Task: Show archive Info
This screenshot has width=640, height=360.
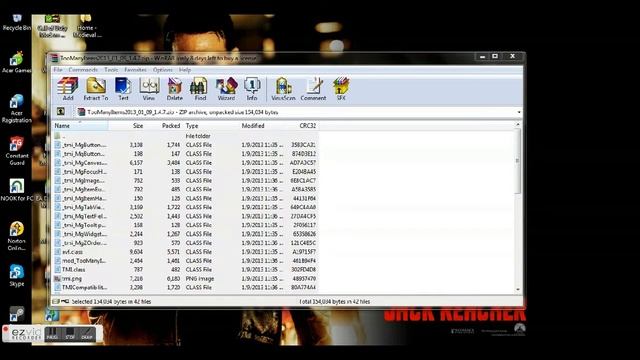Action: pyautogui.click(x=252, y=89)
